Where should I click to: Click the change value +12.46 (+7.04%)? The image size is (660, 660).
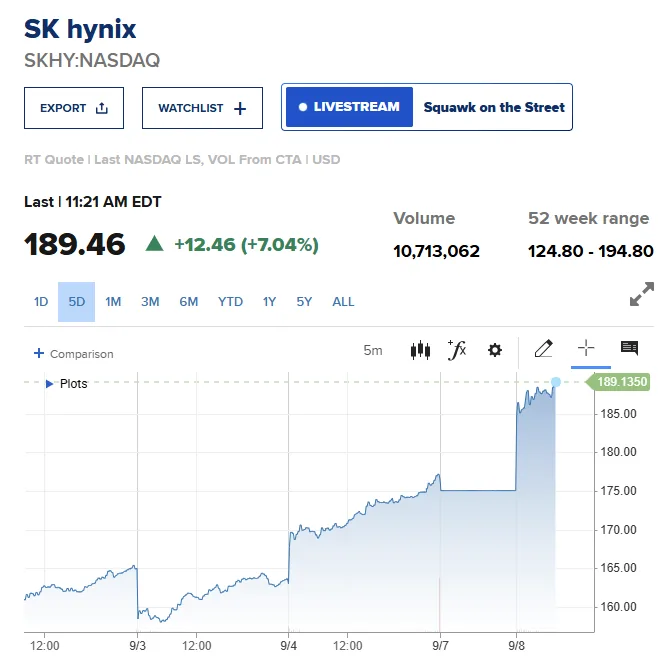[x=246, y=245]
